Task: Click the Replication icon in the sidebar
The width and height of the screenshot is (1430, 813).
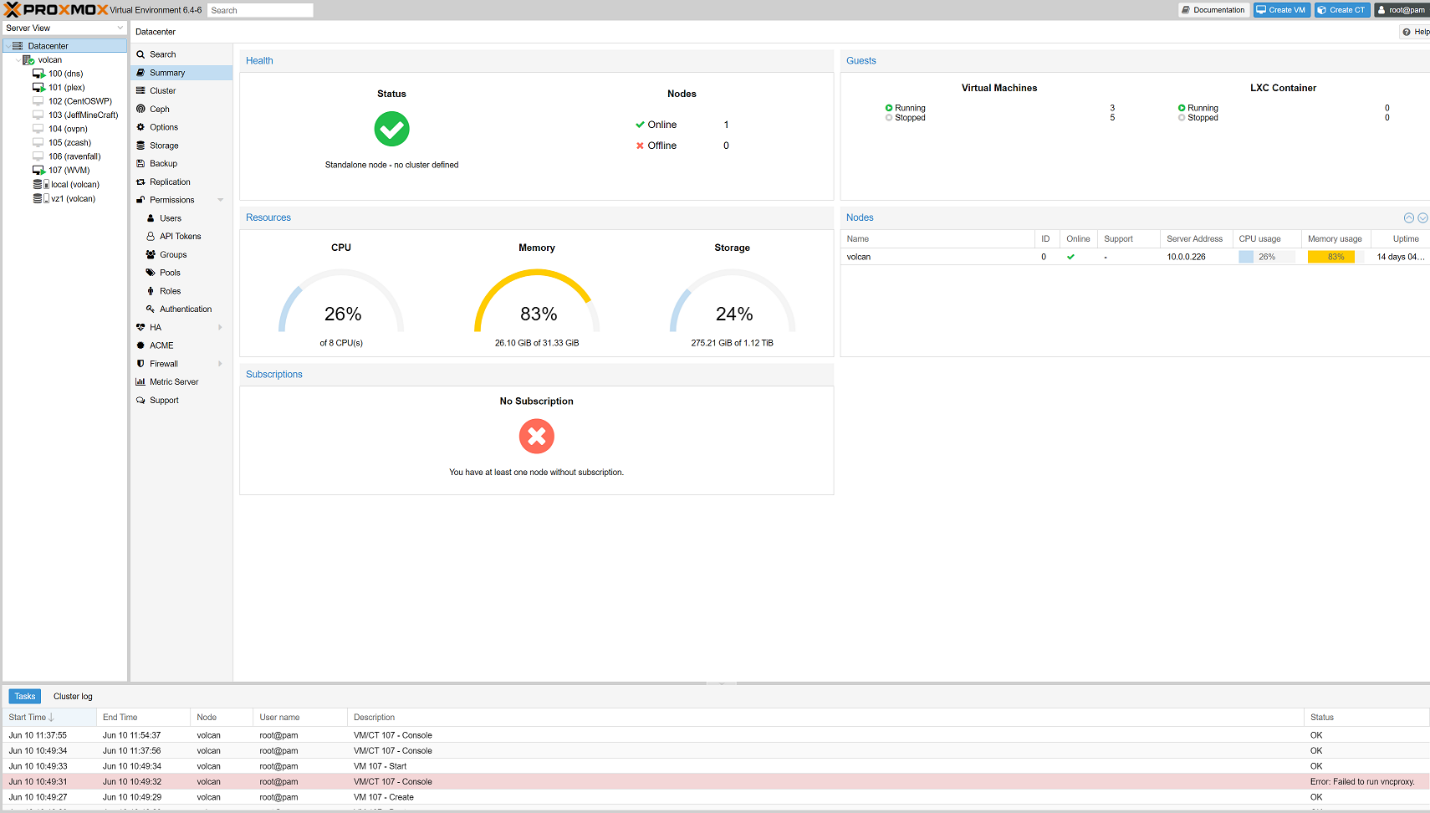Action: click(x=141, y=182)
